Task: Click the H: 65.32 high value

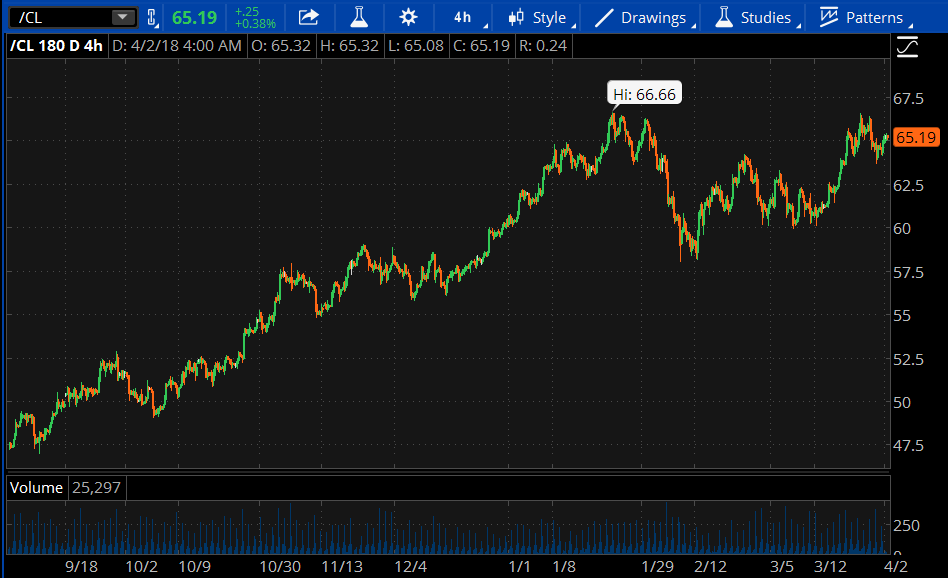Action: (x=349, y=46)
